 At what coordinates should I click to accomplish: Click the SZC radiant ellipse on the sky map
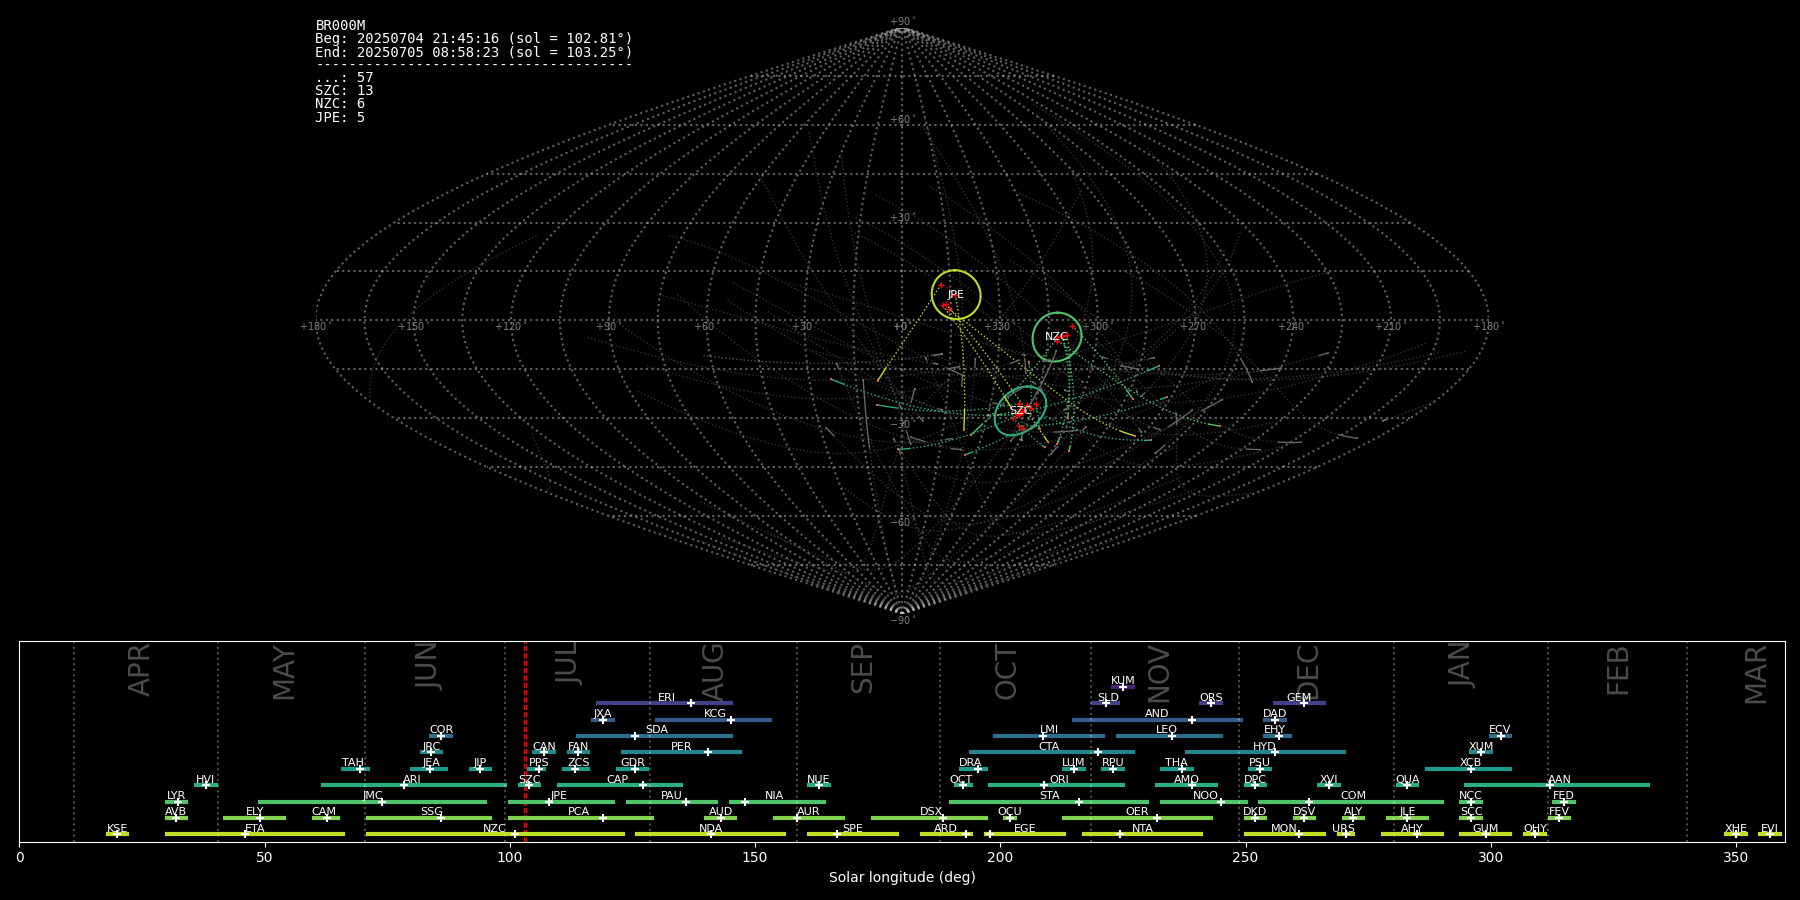click(x=1020, y=411)
